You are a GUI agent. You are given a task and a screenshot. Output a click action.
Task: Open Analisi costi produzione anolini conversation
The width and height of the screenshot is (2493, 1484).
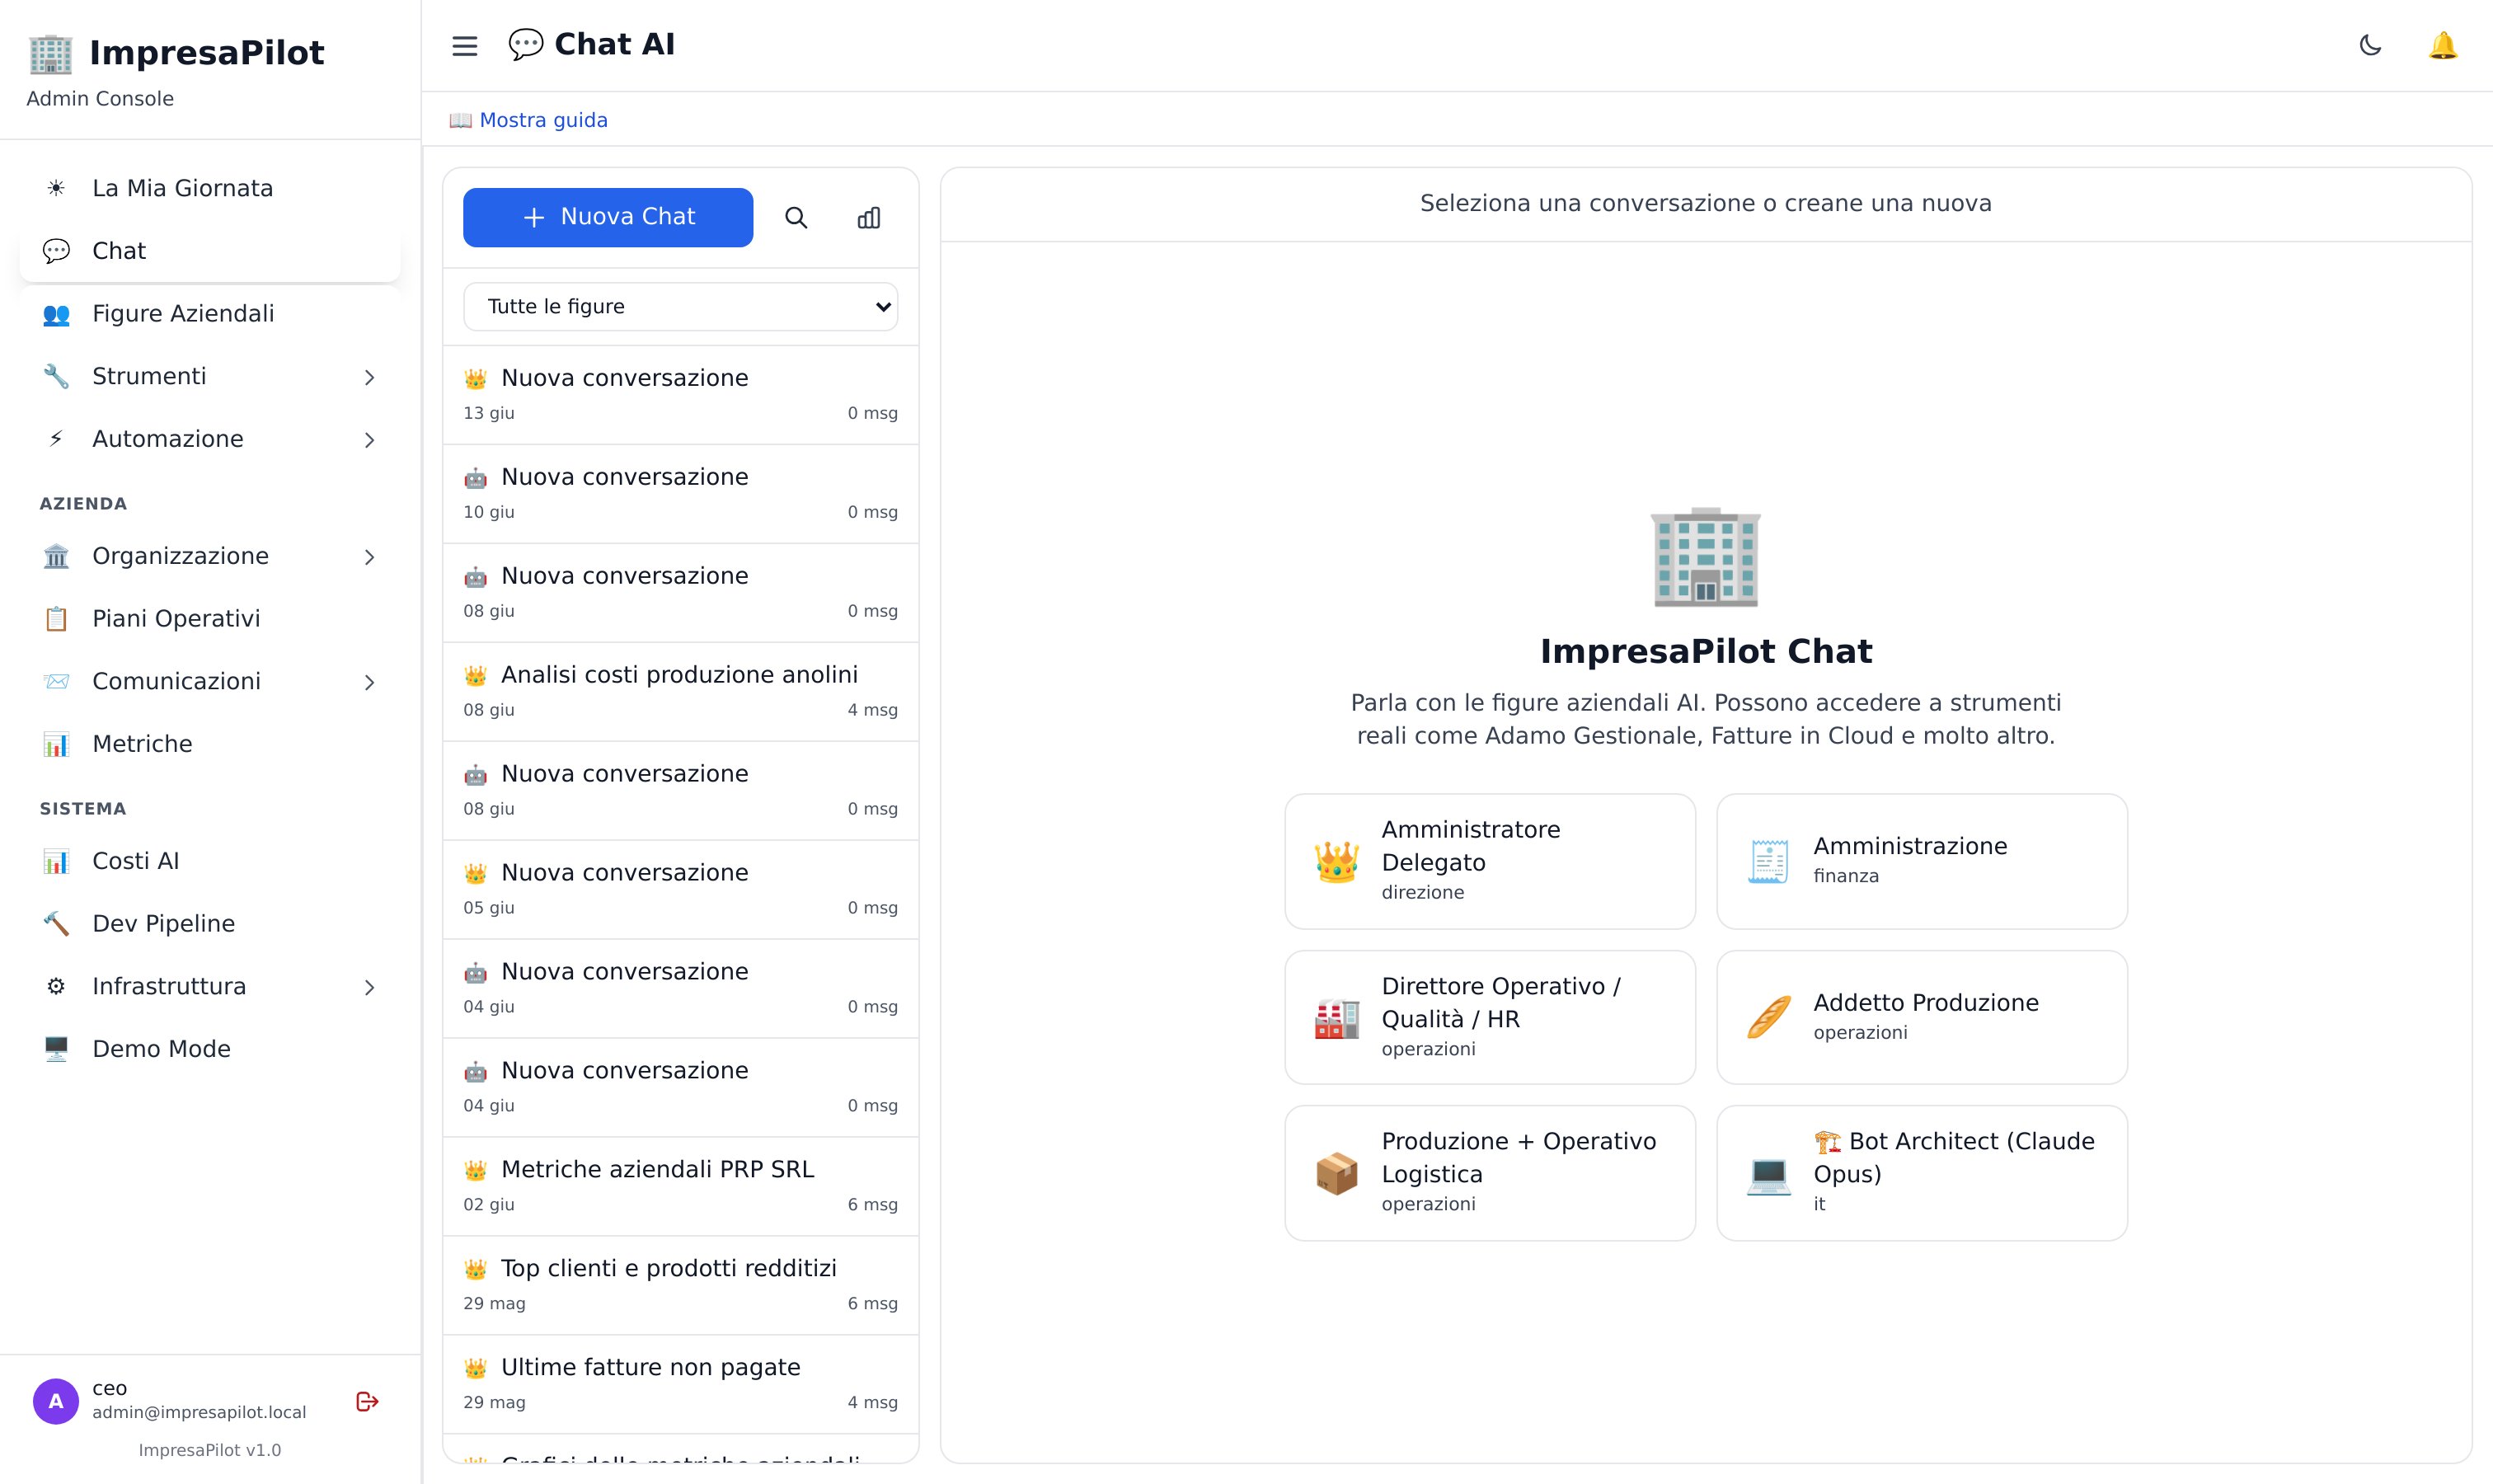pyautogui.click(x=680, y=691)
